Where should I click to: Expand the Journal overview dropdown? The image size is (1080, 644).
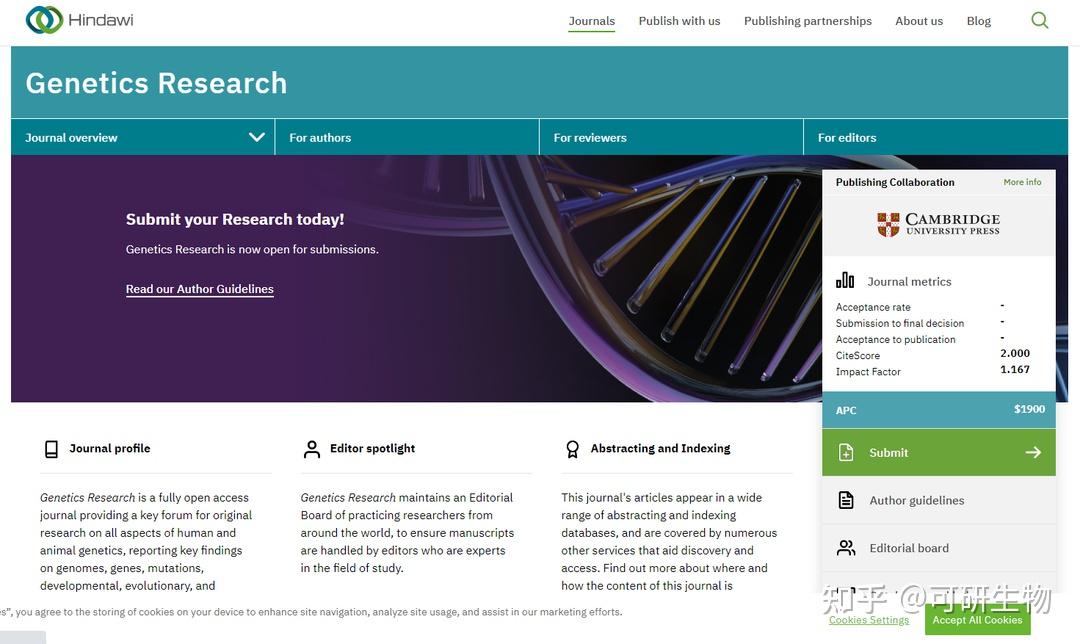click(x=256, y=136)
